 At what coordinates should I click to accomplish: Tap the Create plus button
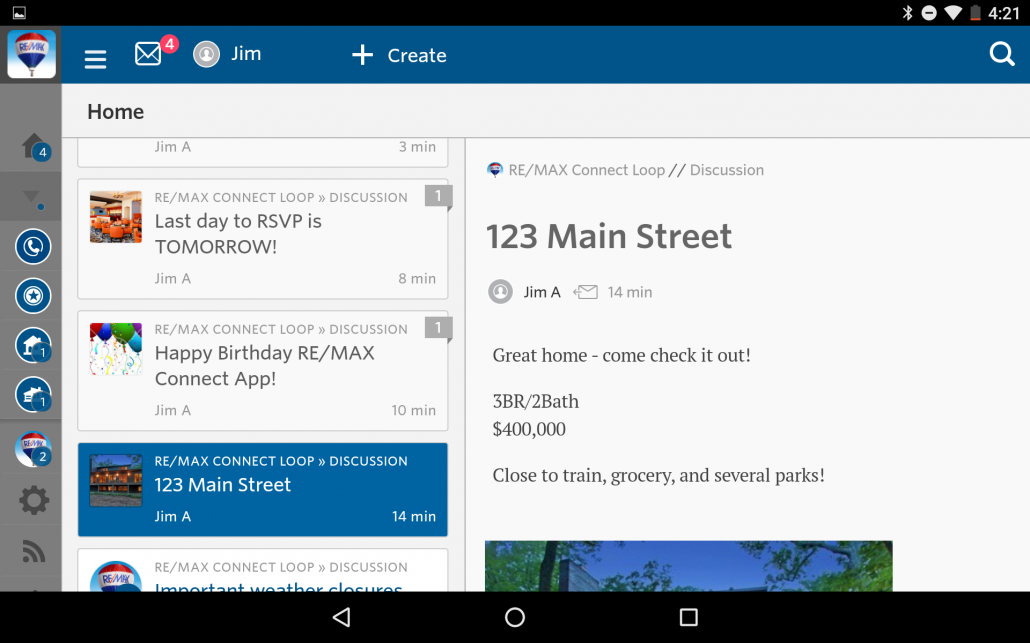click(x=399, y=55)
